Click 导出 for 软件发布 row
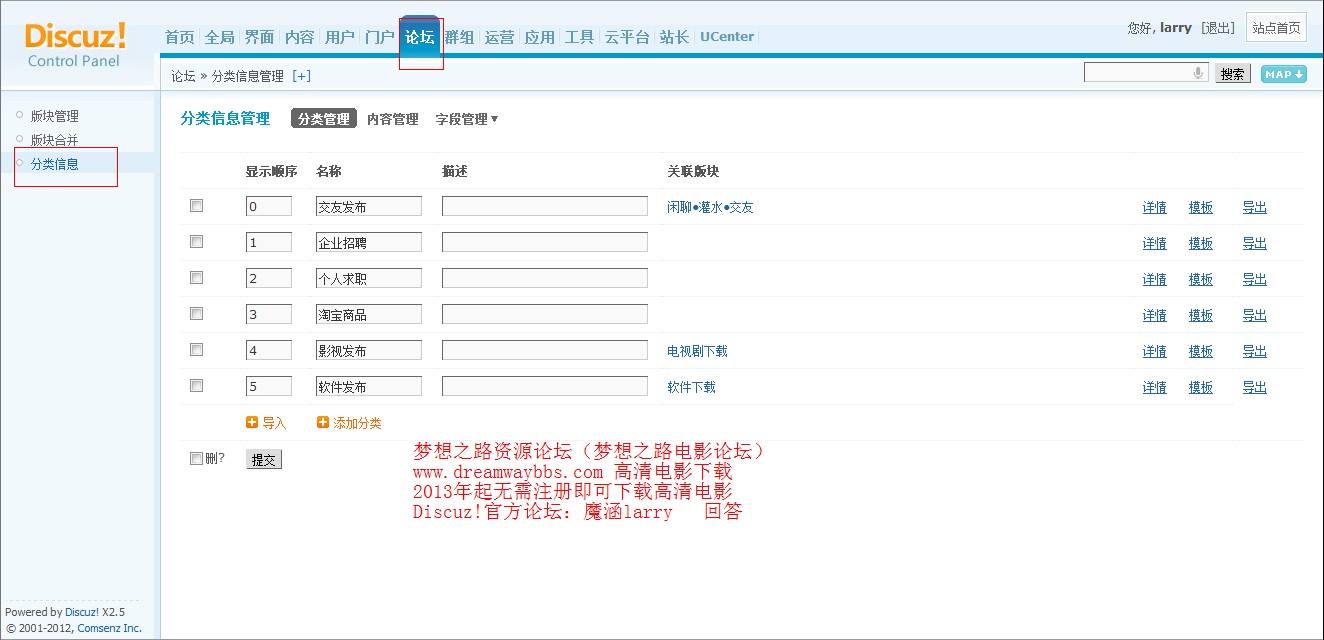The height and width of the screenshot is (640, 1324). [1255, 388]
